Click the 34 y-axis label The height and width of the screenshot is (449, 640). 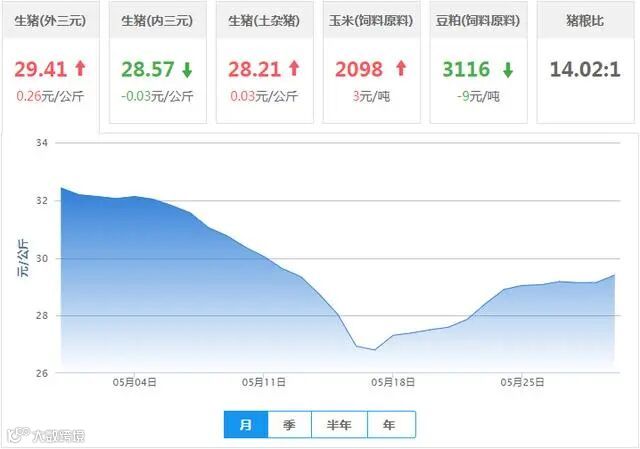pos(42,143)
